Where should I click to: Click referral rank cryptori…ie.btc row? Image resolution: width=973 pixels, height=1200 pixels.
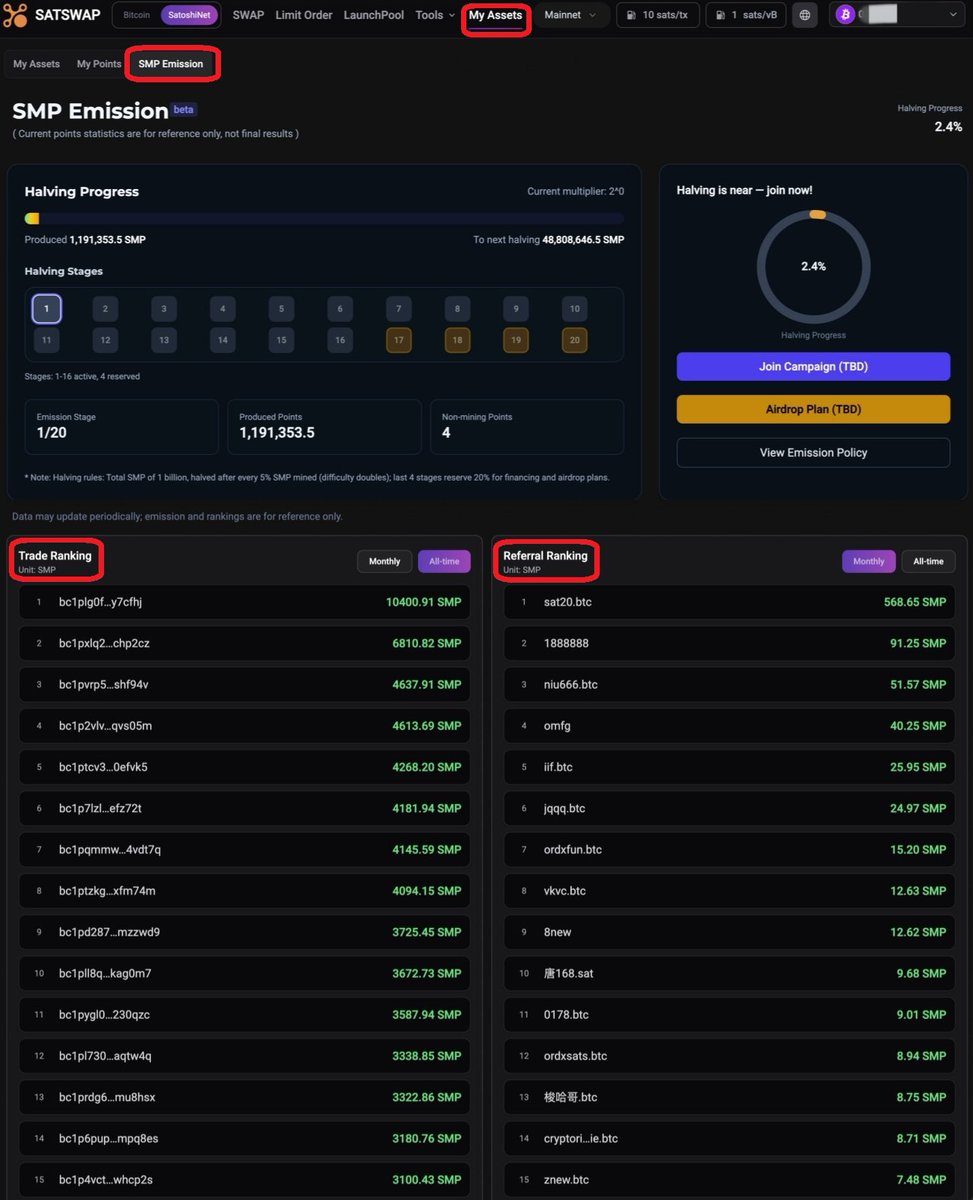(x=729, y=1138)
